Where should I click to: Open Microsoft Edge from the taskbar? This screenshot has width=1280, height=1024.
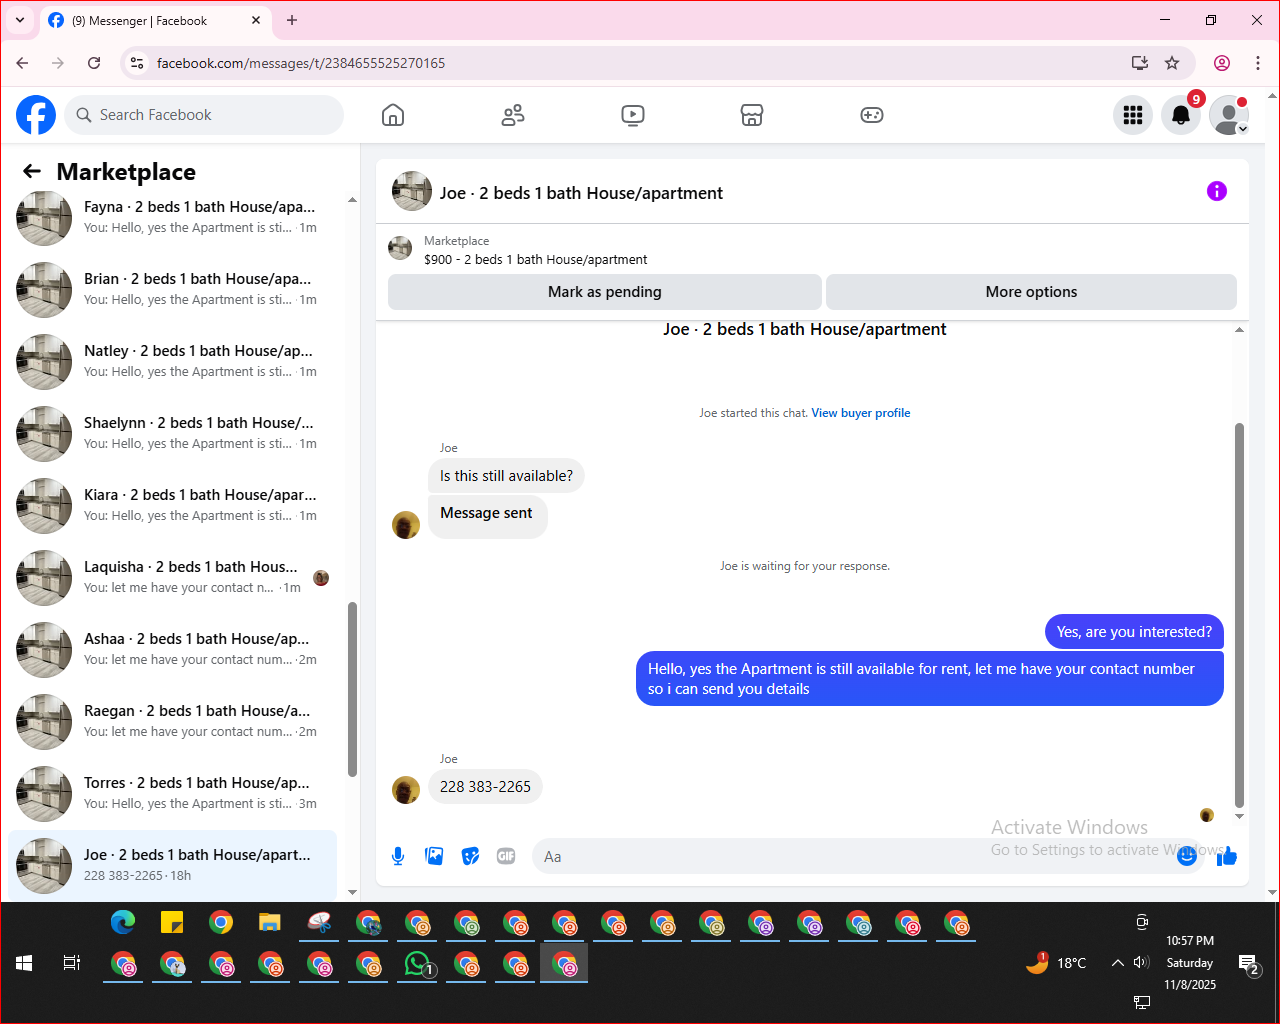coord(123,922)
